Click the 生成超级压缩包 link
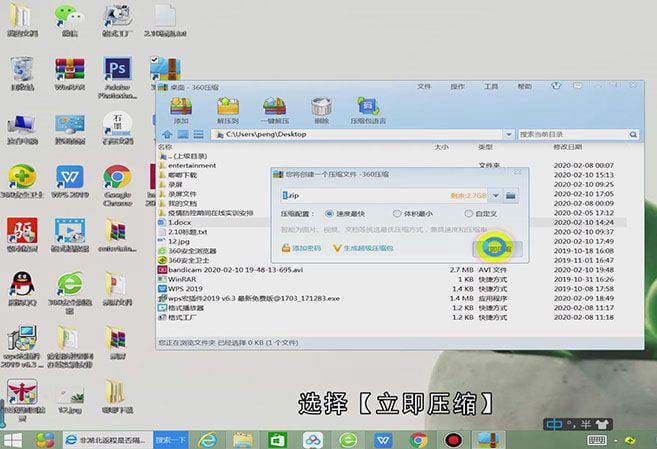Image resolution: width=657 pixels, height=449 pixels. click(363, 248)
